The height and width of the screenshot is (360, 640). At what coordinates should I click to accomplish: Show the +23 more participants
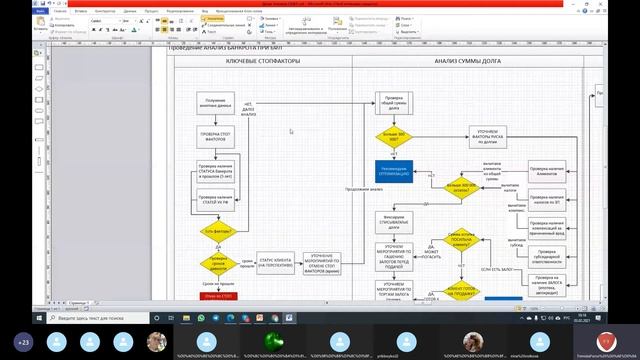click(x=23, y=342)
